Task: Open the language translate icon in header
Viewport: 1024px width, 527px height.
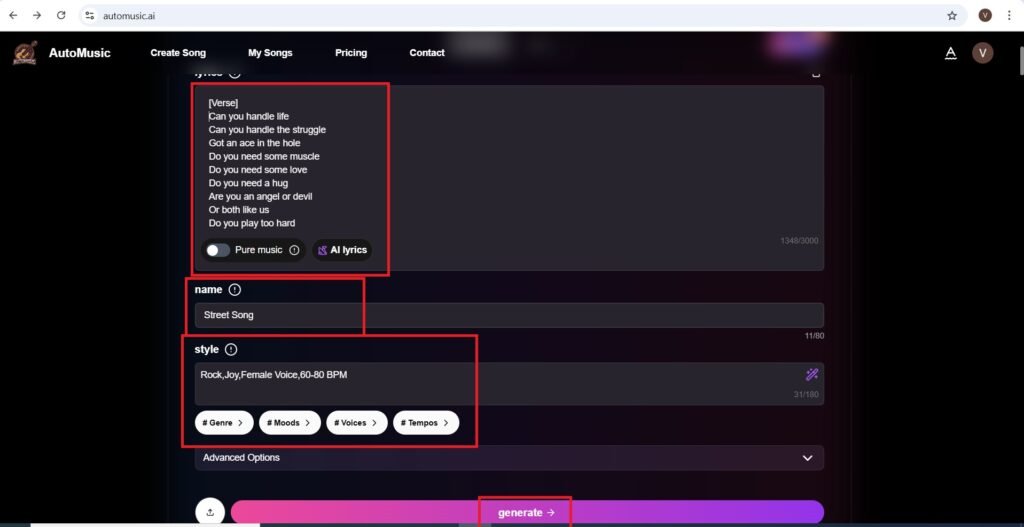Action: 951,53
